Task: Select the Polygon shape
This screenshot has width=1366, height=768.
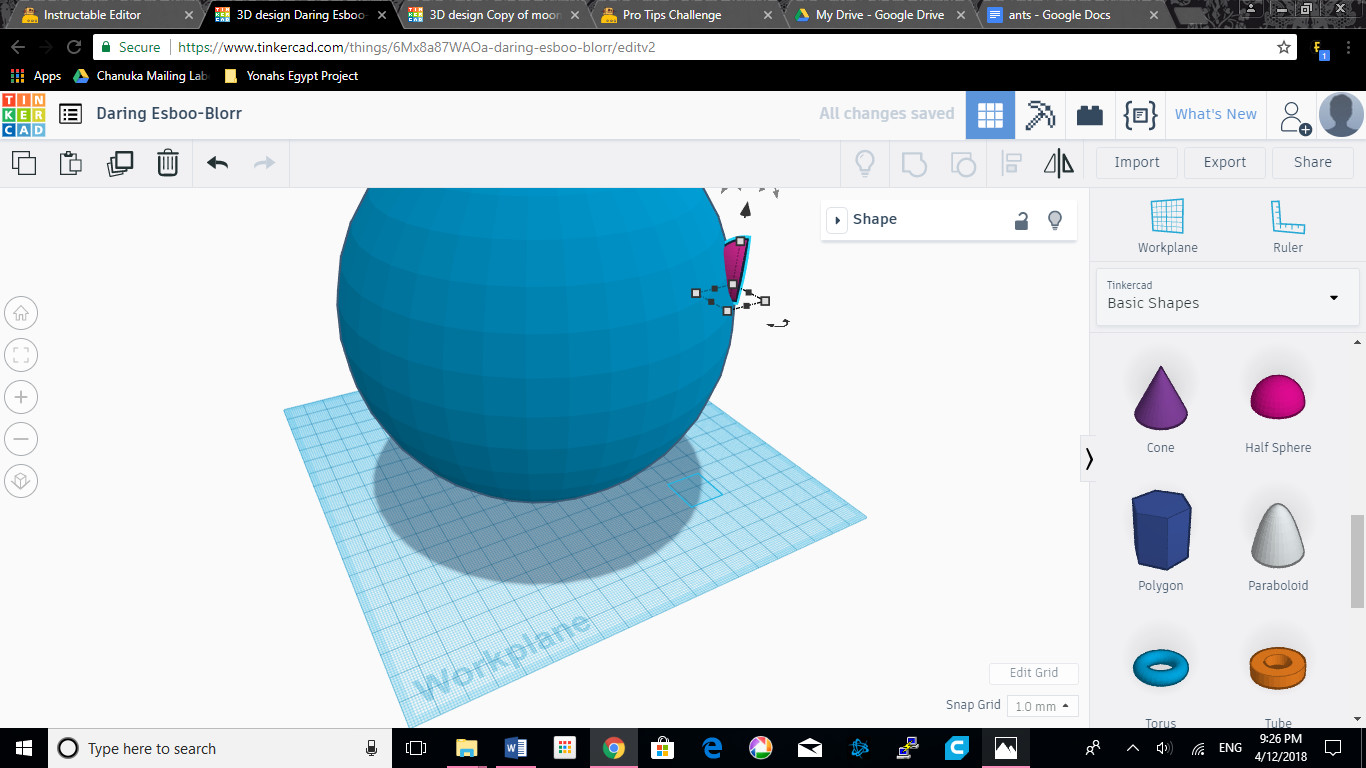Action: pos(1161,541)
